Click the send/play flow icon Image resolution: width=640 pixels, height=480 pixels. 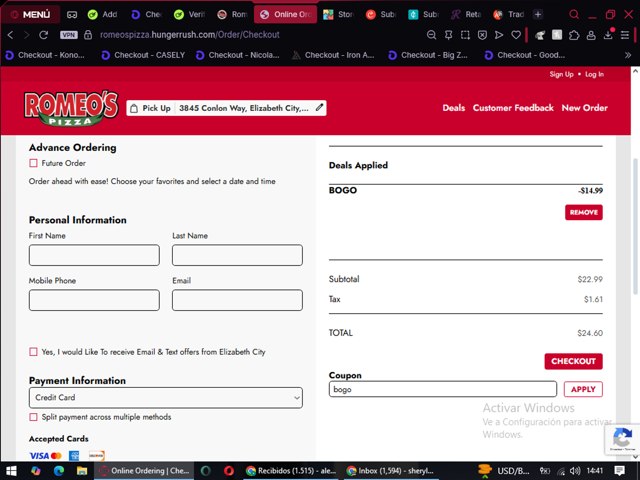(x=499, y=35)
